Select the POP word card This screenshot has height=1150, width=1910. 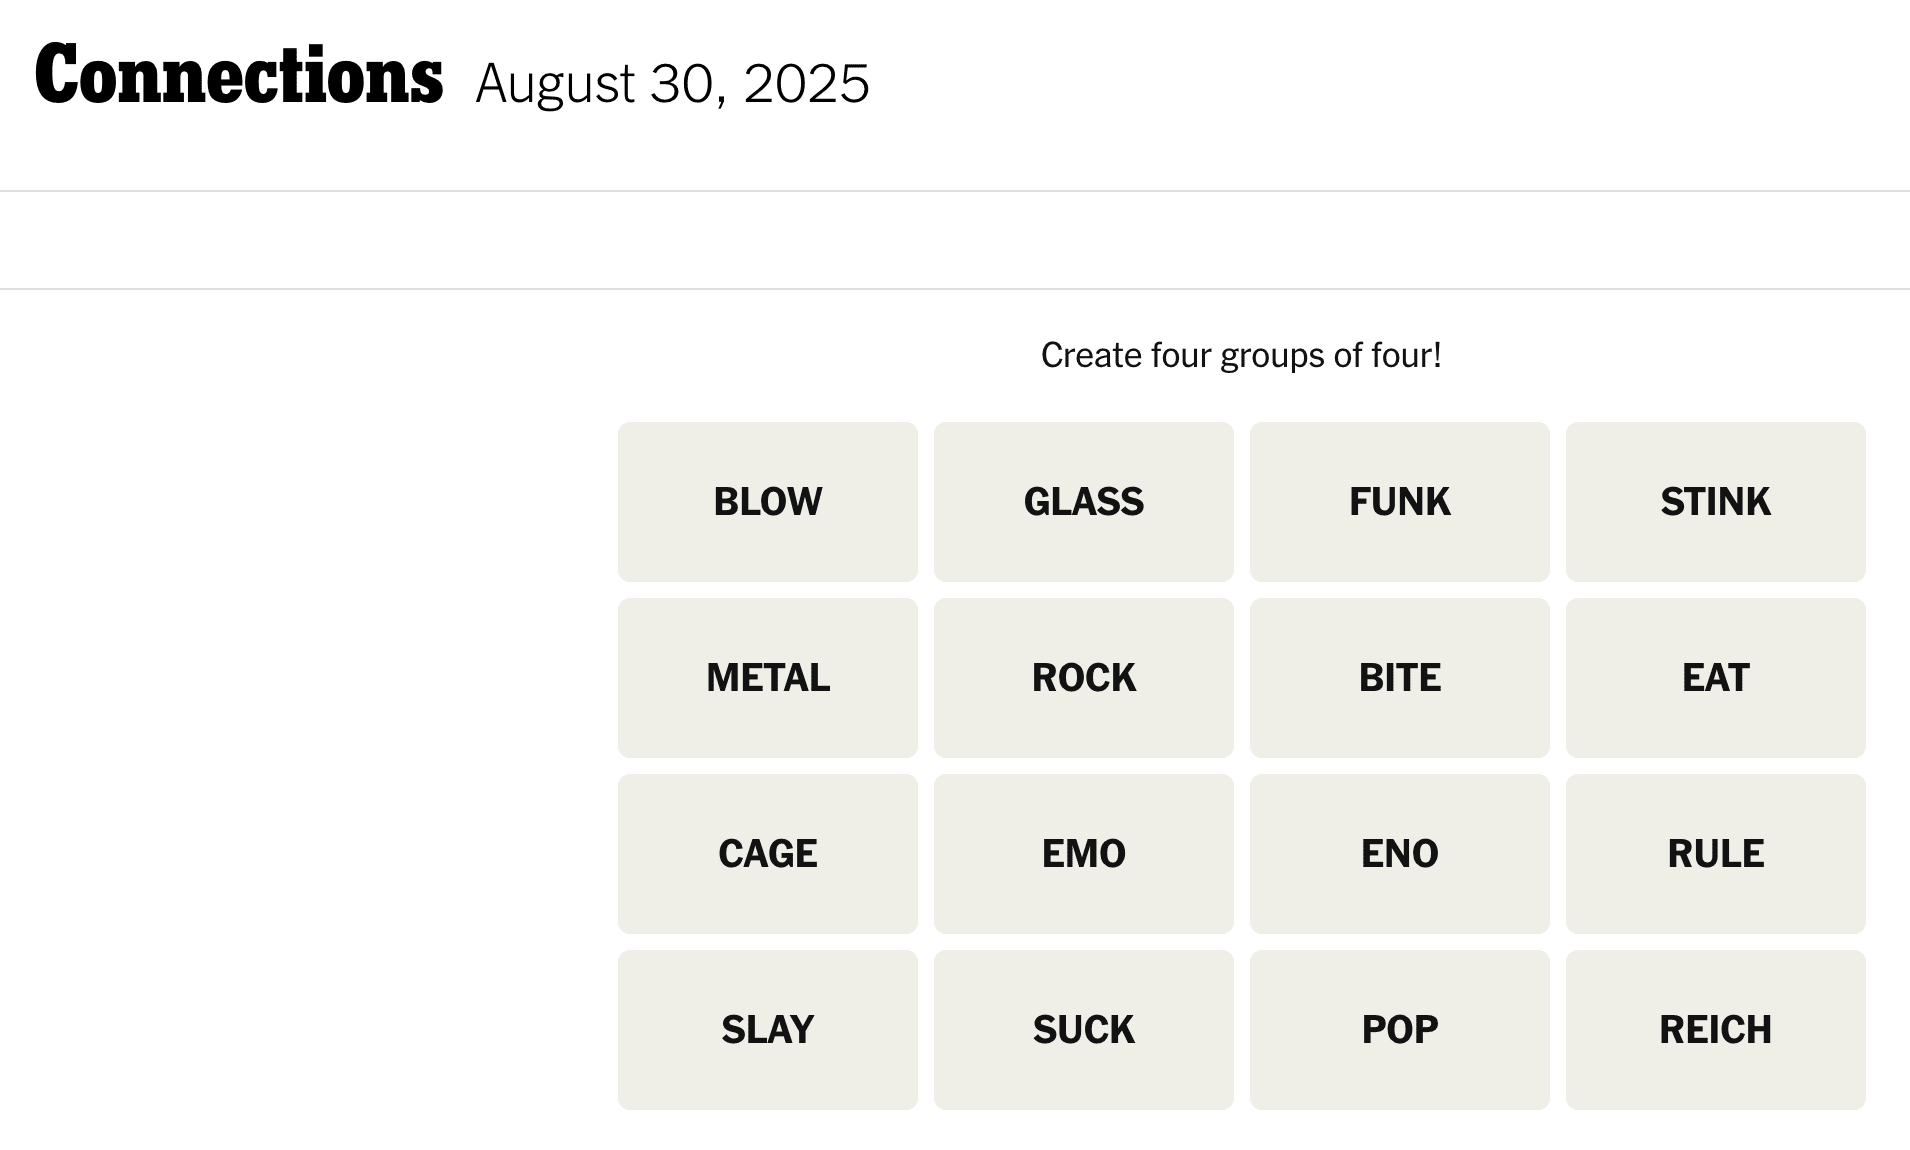(1399, 1029)
